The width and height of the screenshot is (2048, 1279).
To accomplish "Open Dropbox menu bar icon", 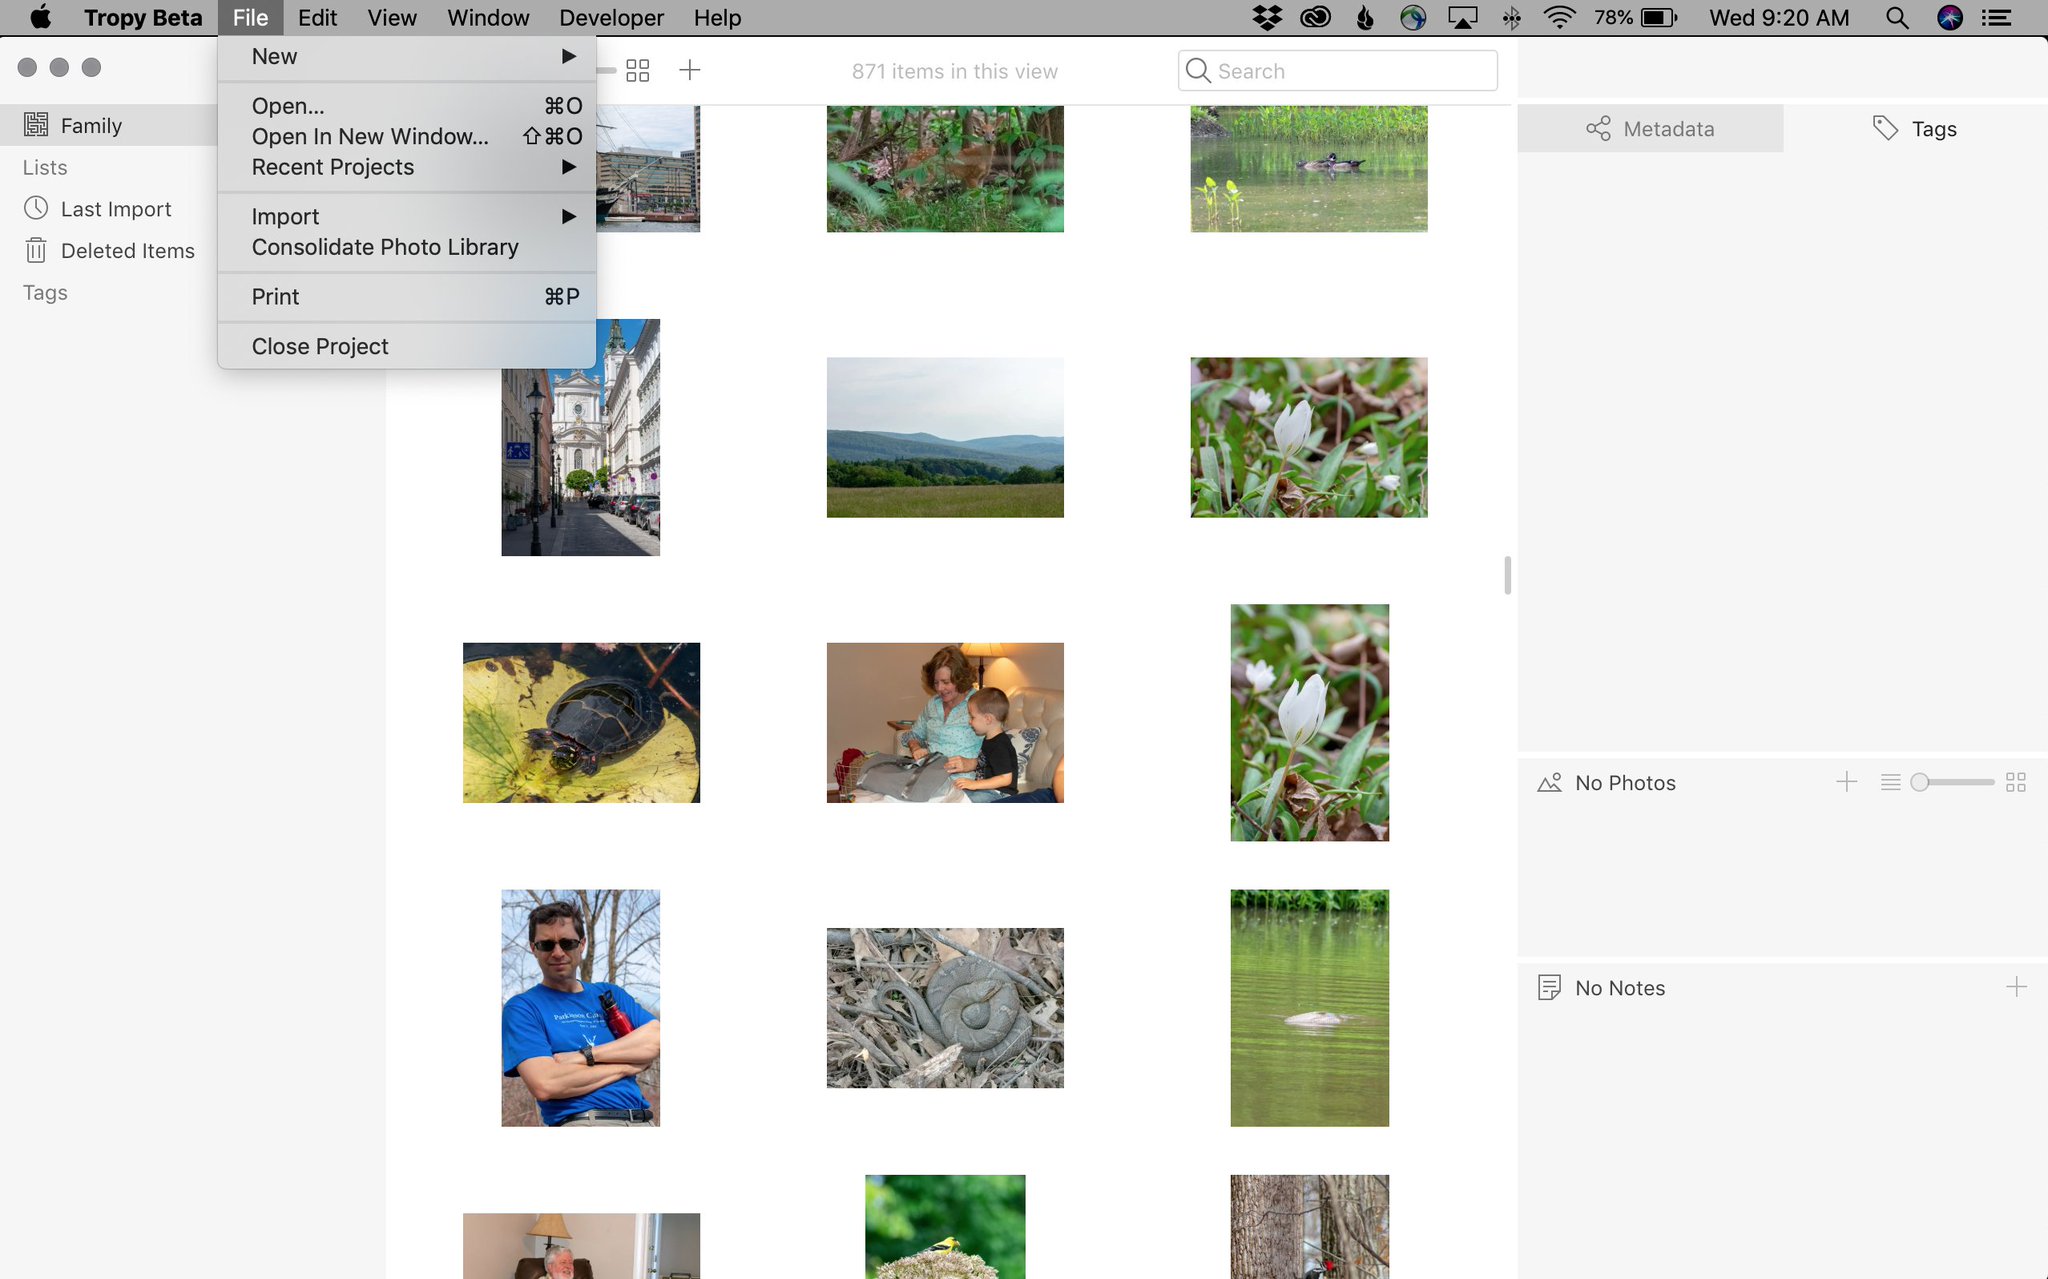I will coord(1267,17).
